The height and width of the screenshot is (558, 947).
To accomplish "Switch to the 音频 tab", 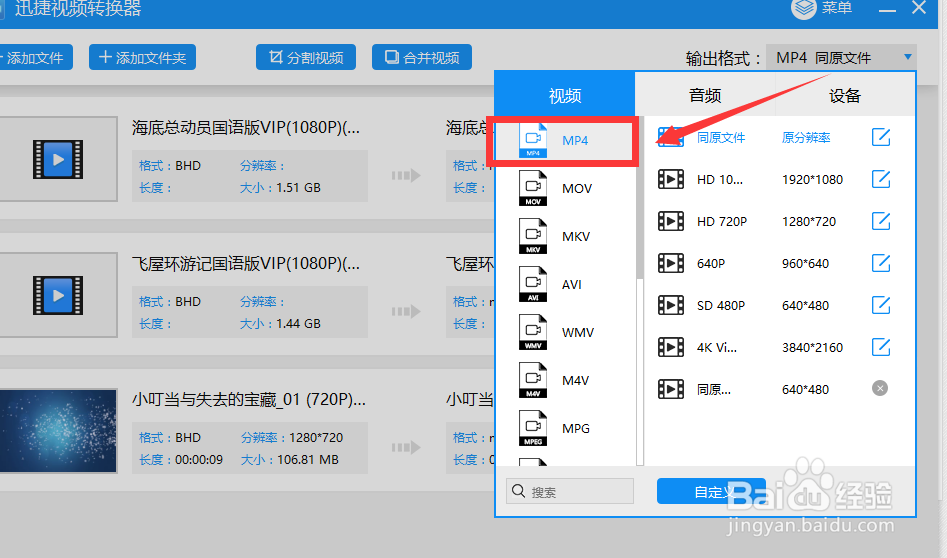I will (705, 95).
